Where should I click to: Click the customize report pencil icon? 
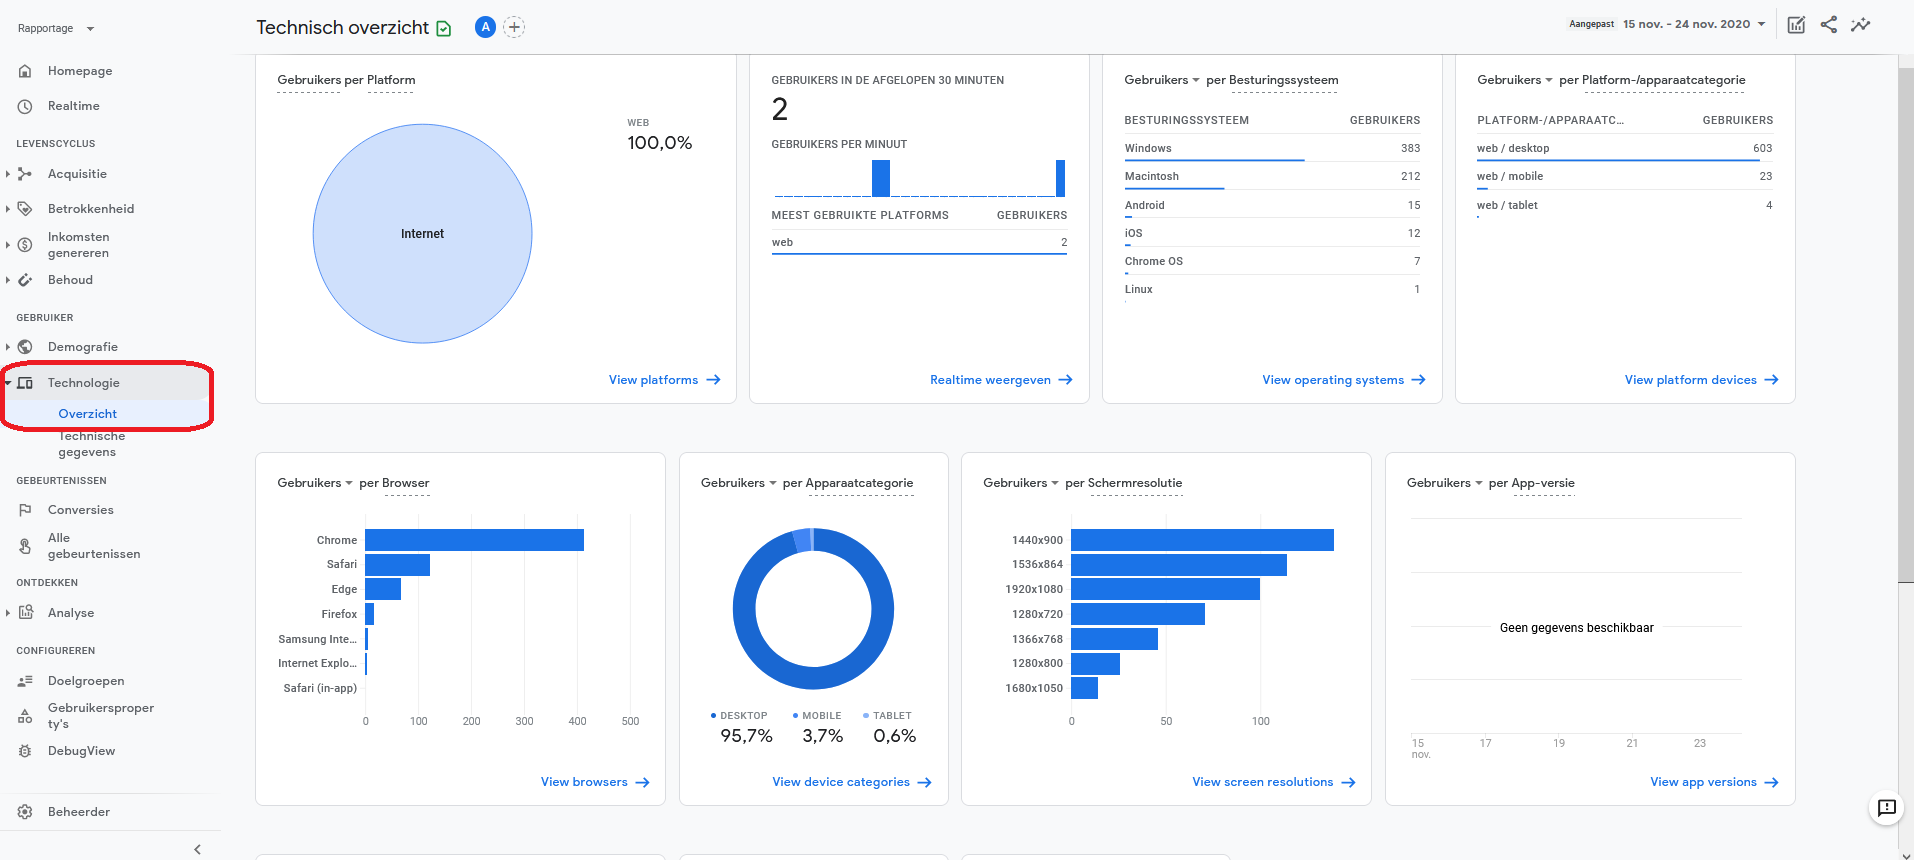tap(1796, 25)
